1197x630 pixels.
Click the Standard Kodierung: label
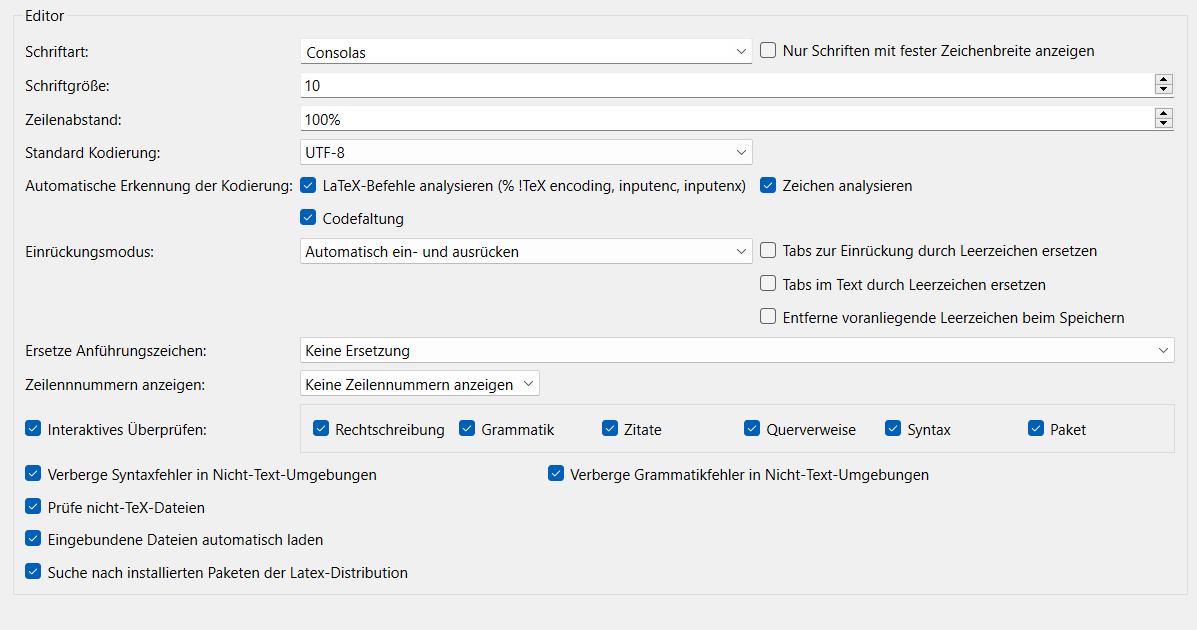pyautogui.click(x=92, y=153)
